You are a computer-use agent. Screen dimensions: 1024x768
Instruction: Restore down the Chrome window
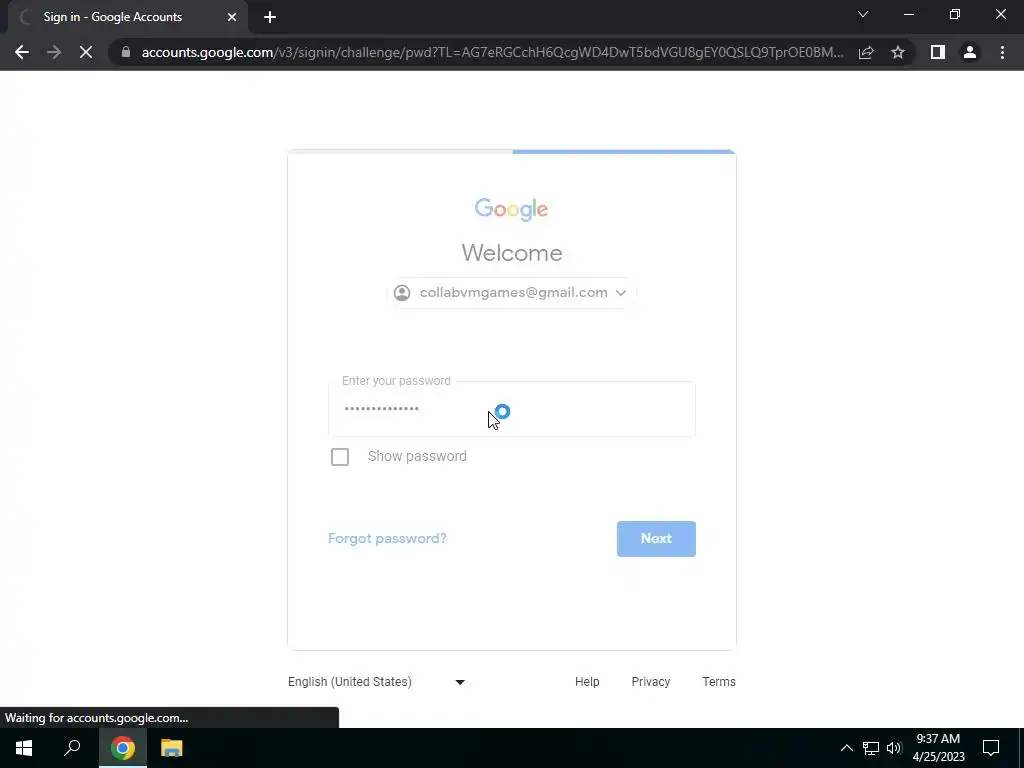pos(955,14)
